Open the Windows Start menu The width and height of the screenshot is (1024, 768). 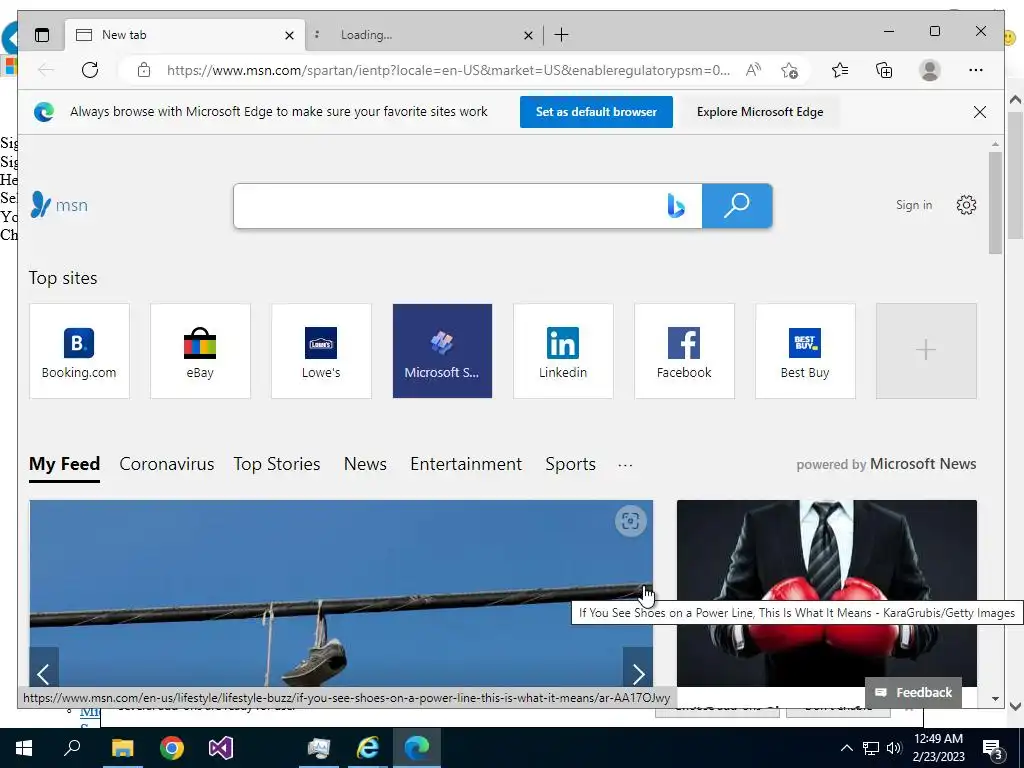point(24,748)
